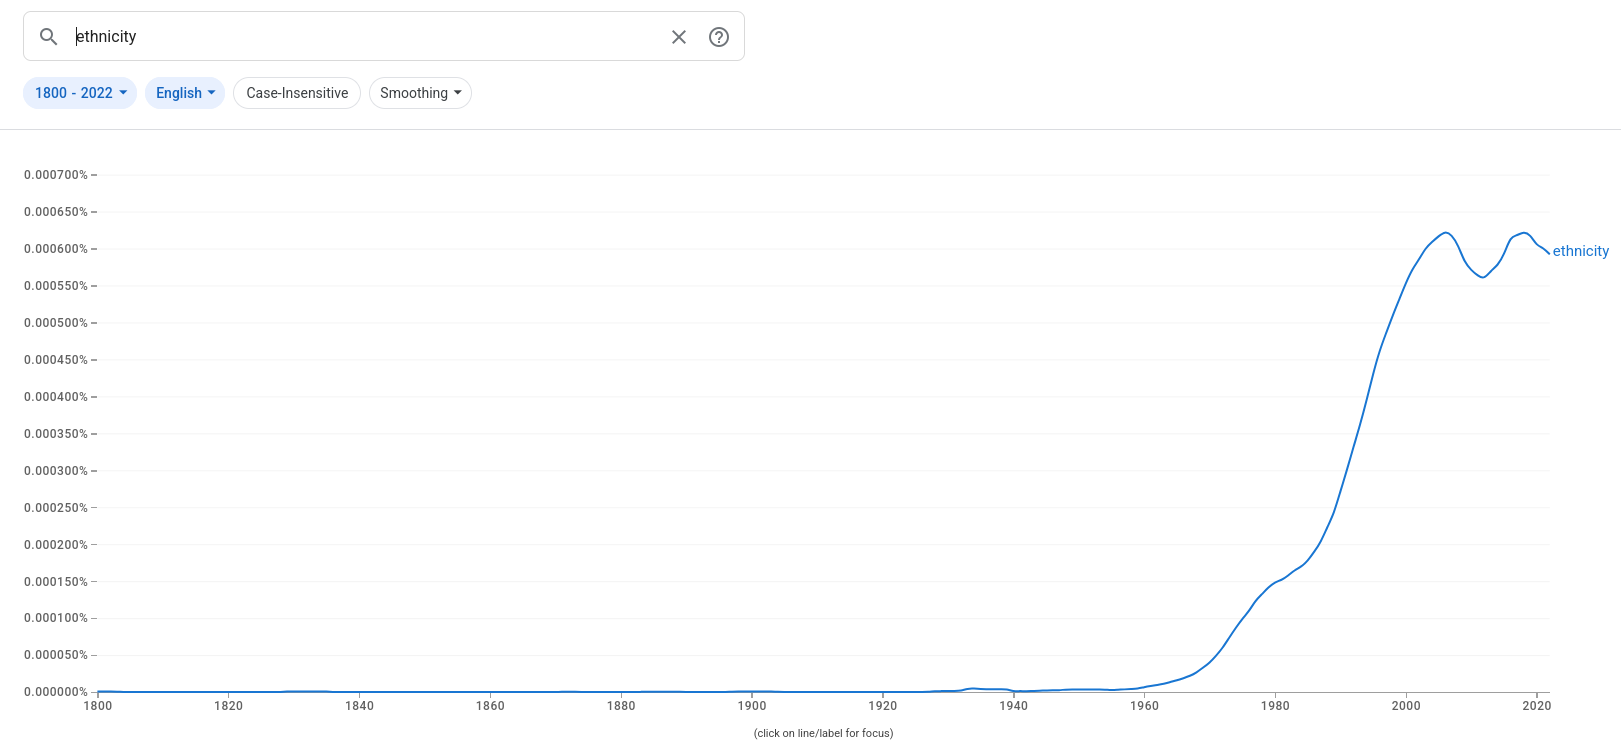Click the Smoothing chip dropdown arrow
The height and width of the screenshot is (755, 1621).
coord(458,93)
